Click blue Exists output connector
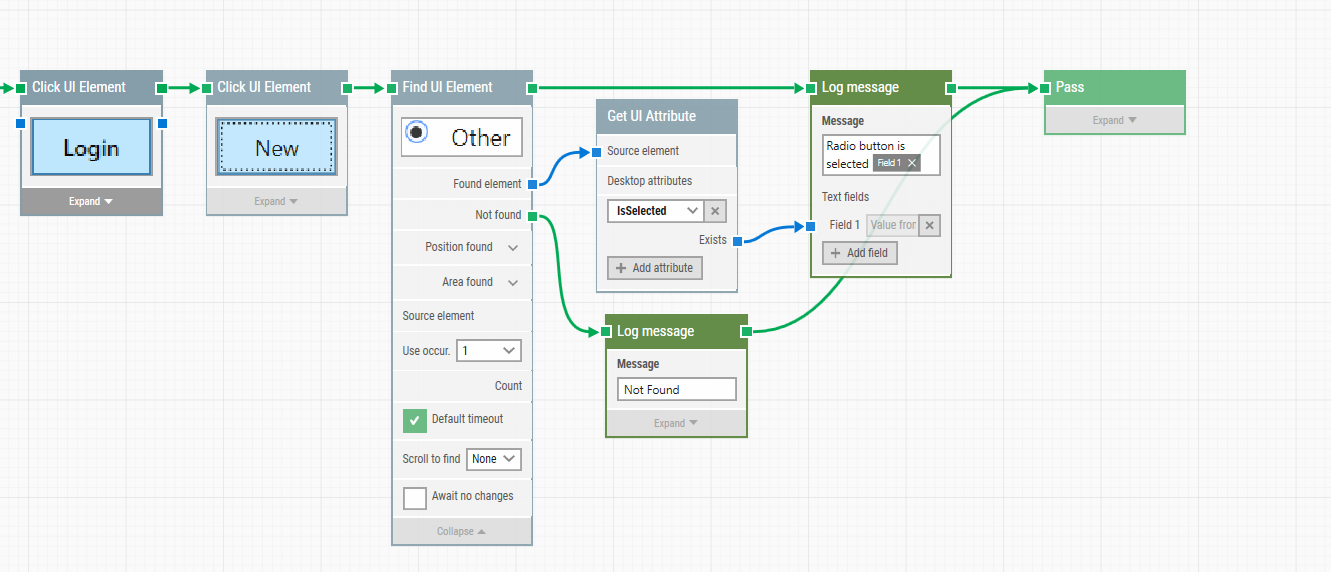This screenshot has width=1331, height=572. click(x=737, y=241)
